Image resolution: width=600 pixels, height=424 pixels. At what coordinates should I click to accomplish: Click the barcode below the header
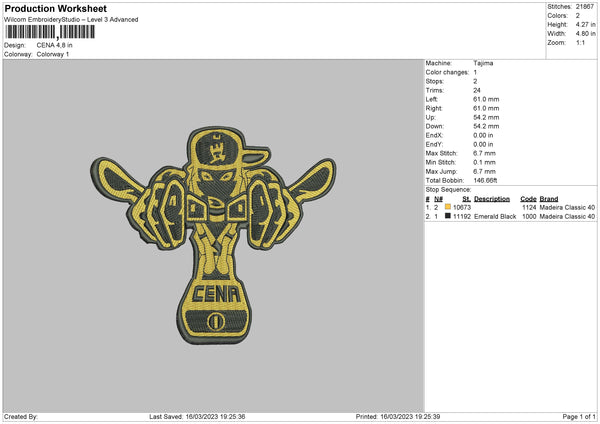(50, 32)
